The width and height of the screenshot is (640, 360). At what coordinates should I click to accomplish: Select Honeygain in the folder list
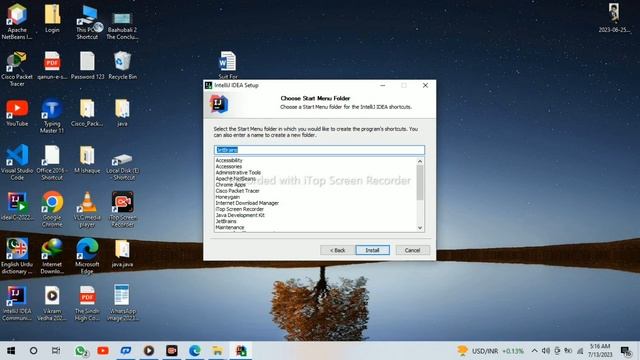tap(228, 197)
